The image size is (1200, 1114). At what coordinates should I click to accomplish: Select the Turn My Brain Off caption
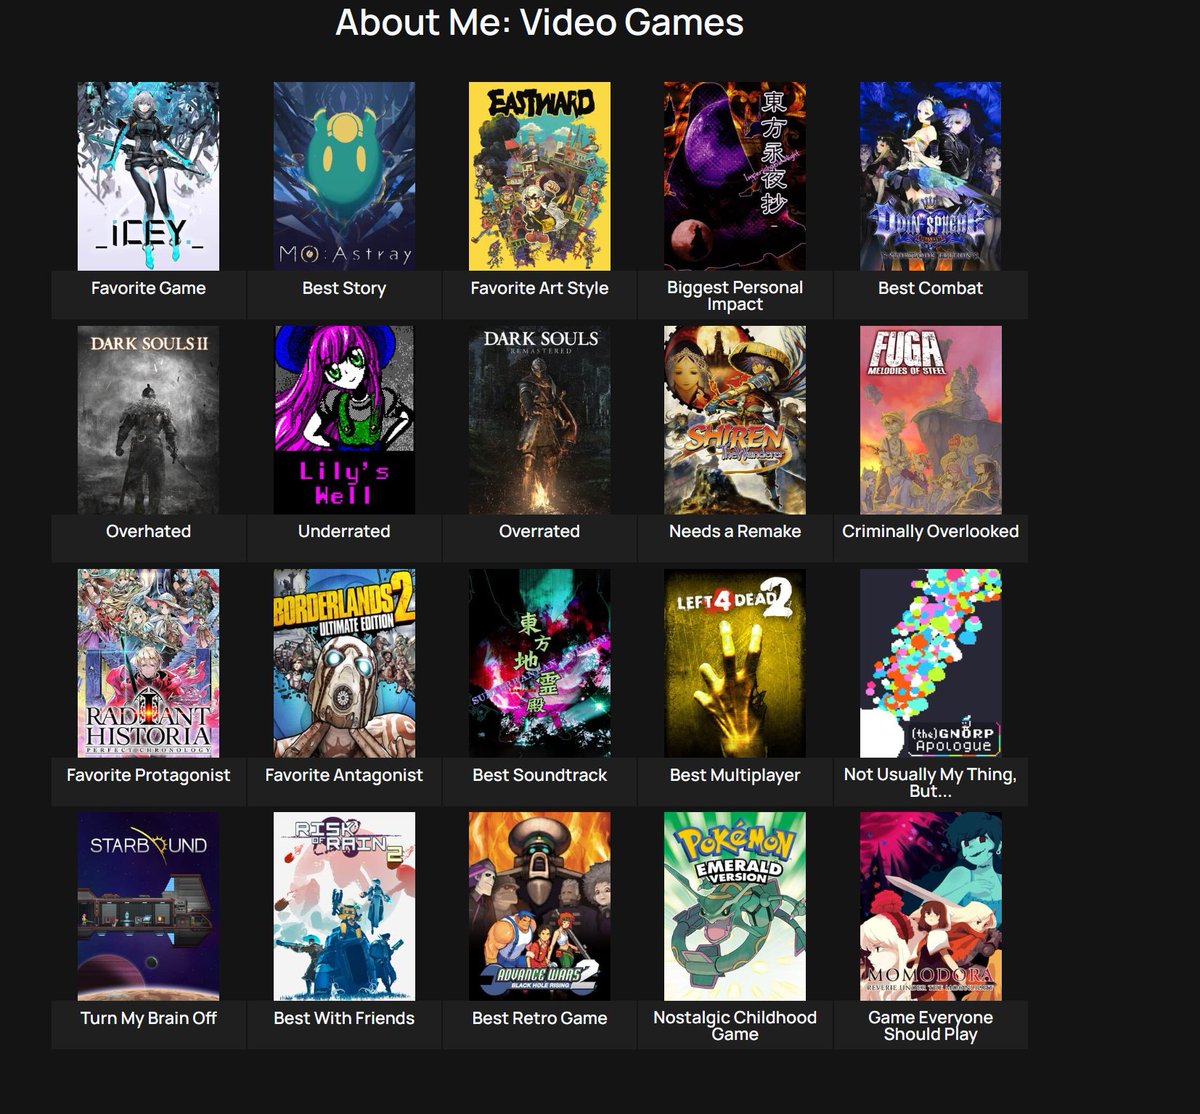pos(148,1018)
